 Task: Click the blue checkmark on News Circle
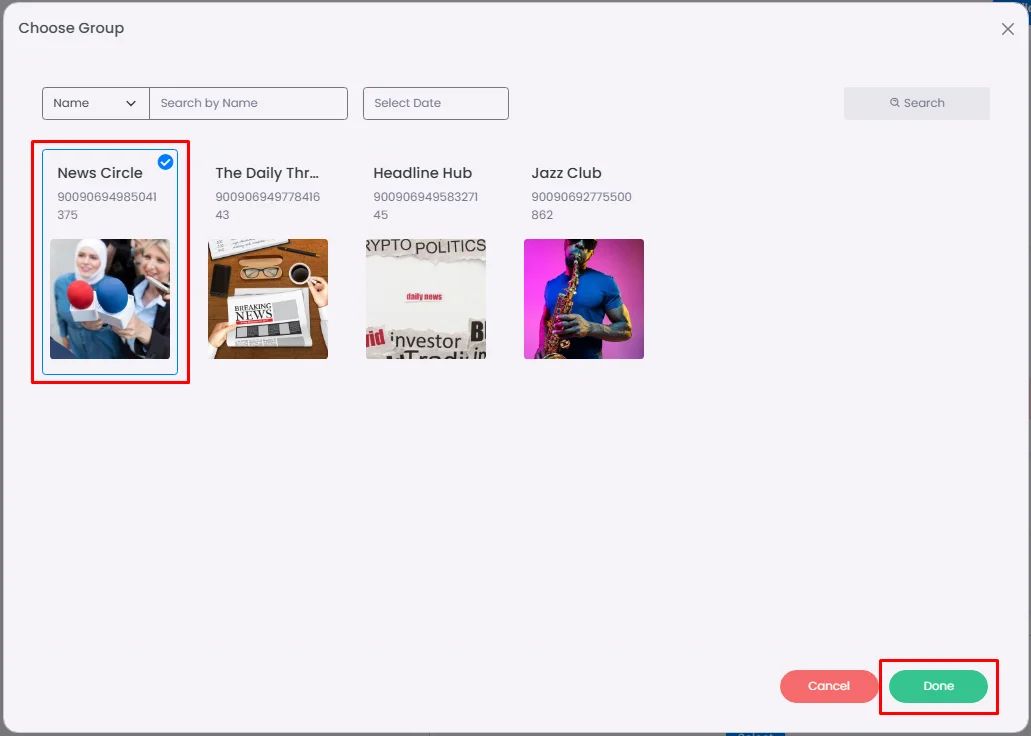click(x=165, y=162)
